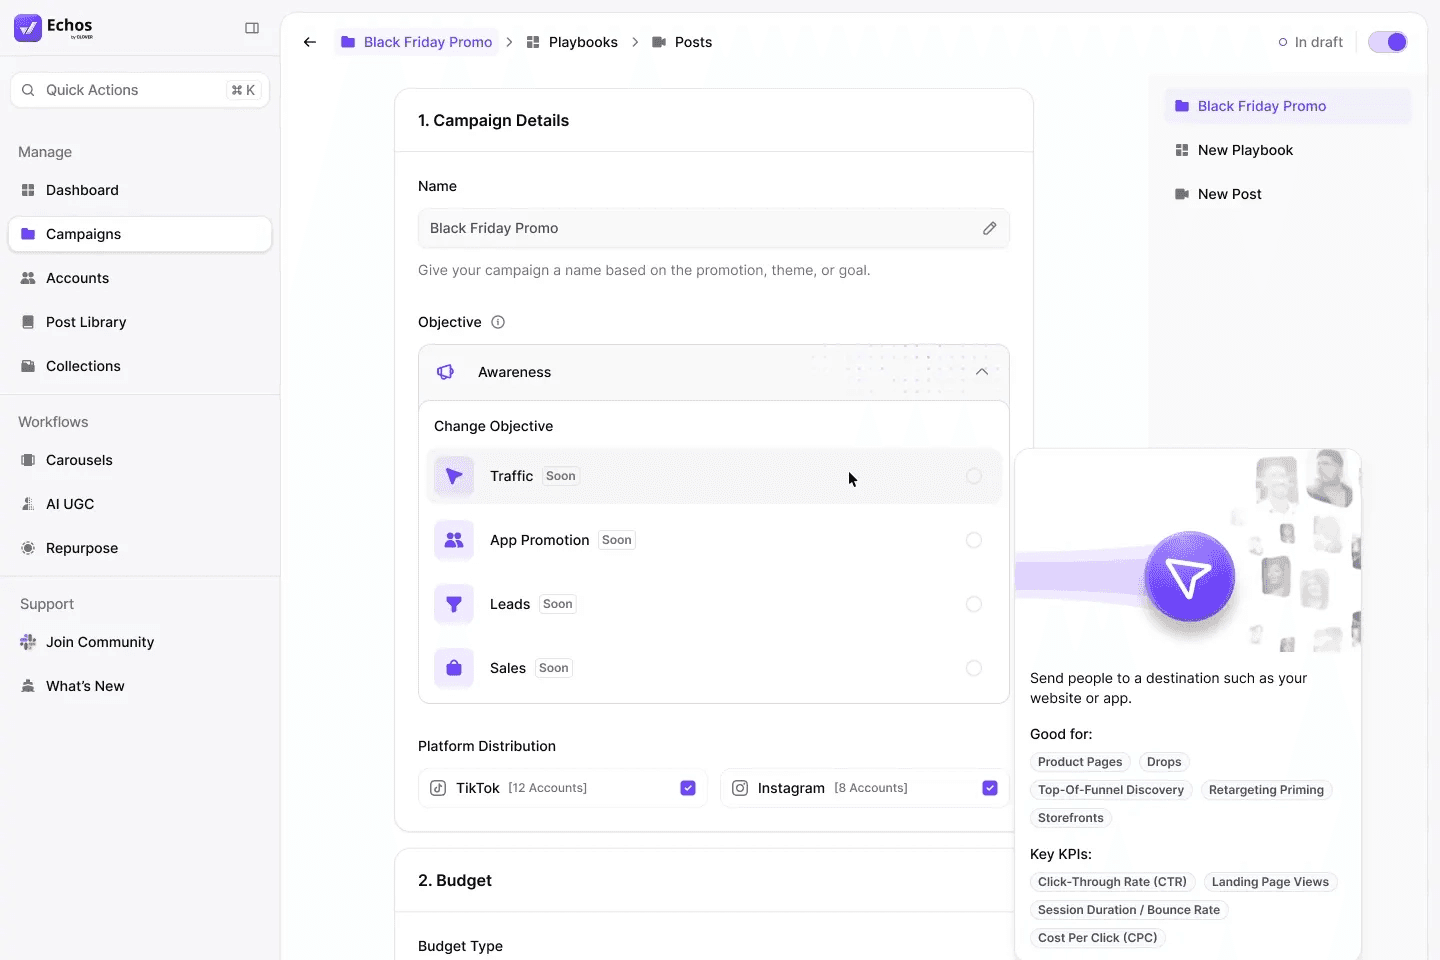Screen dimensions: 1440x960
Task: Click the Collections icon
Action: tap(28, 366)
